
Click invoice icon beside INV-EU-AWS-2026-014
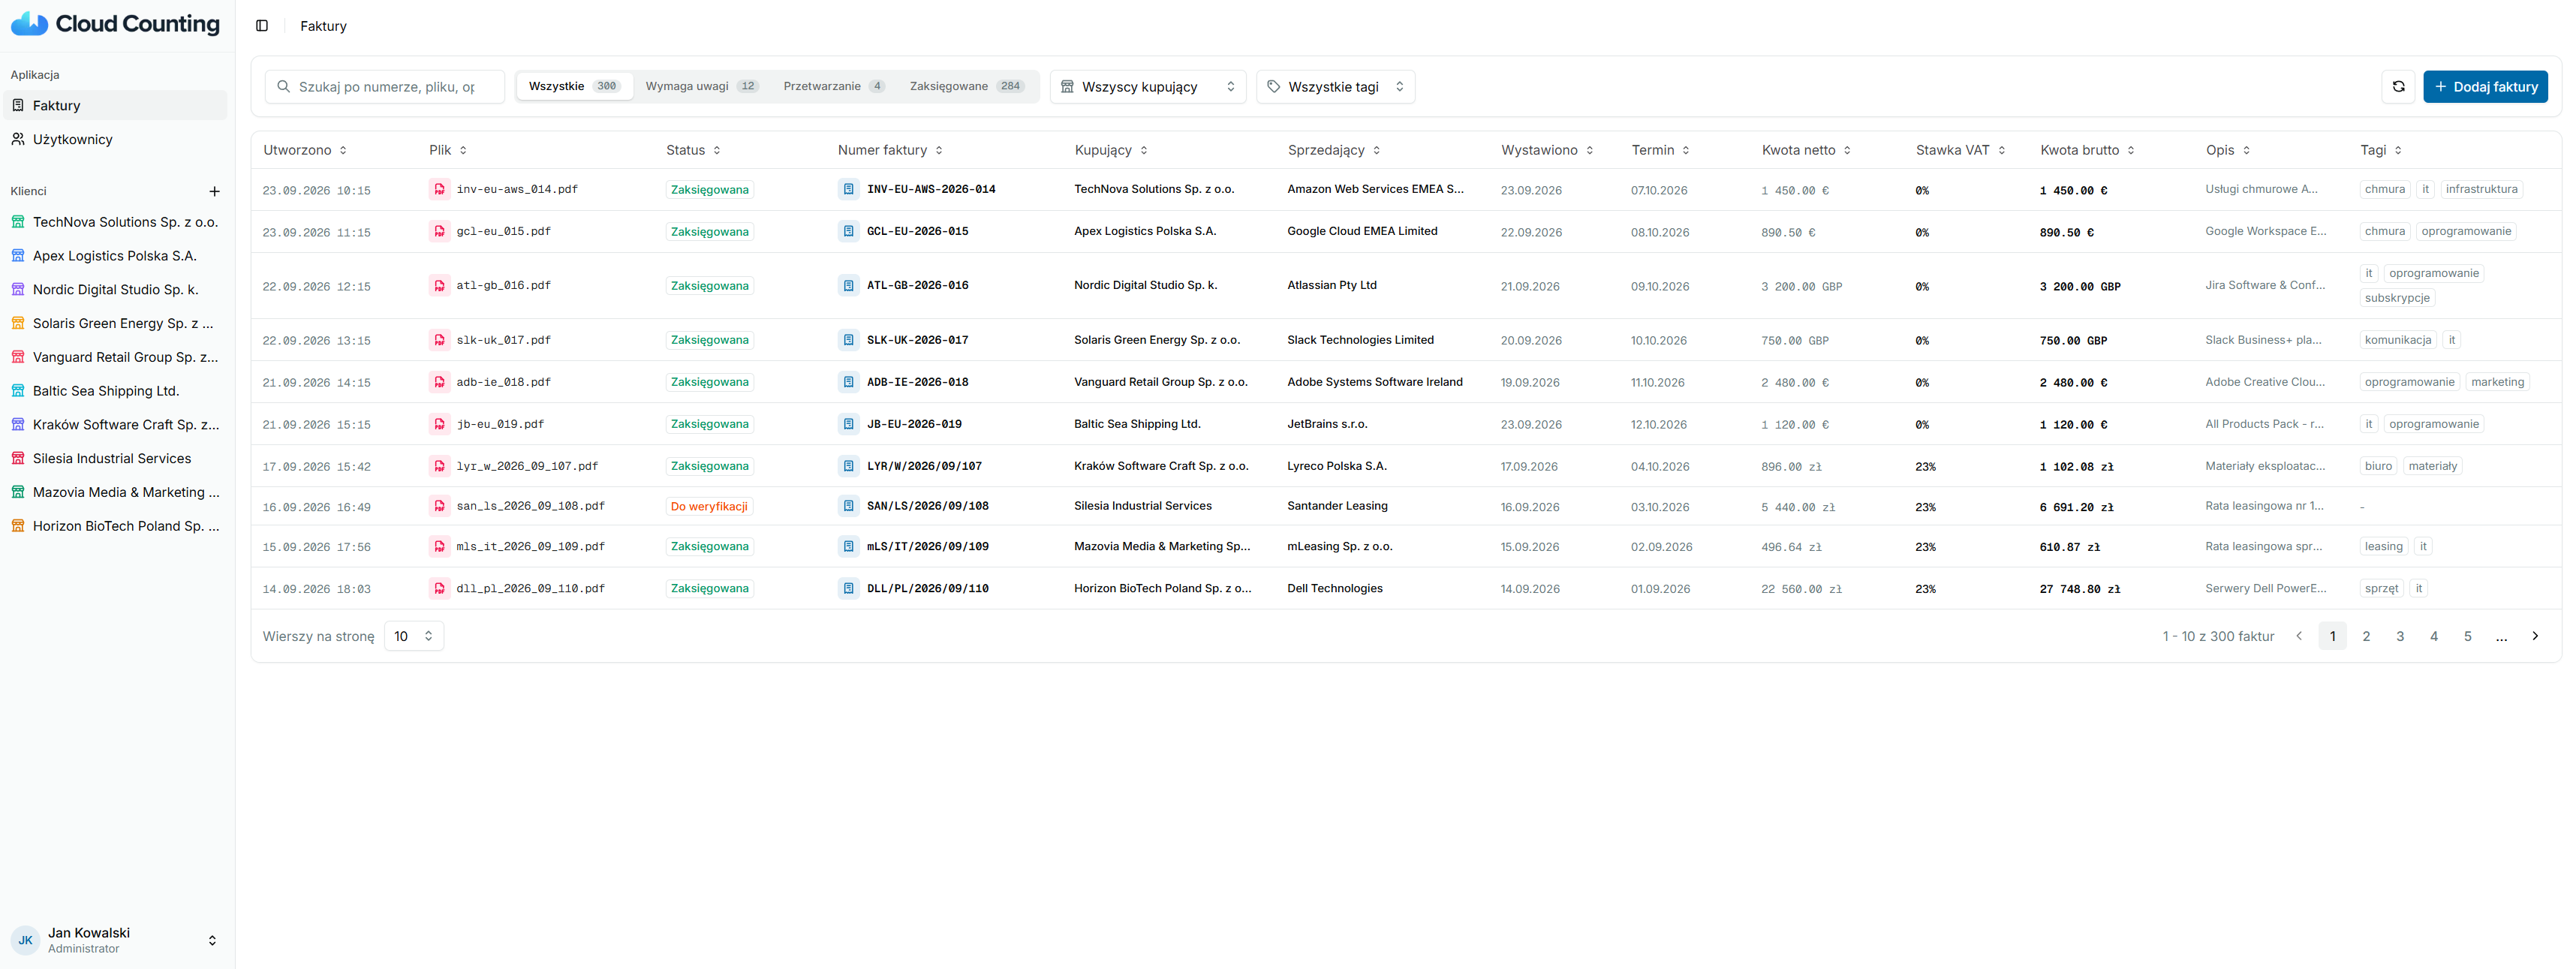coord(848,189)
